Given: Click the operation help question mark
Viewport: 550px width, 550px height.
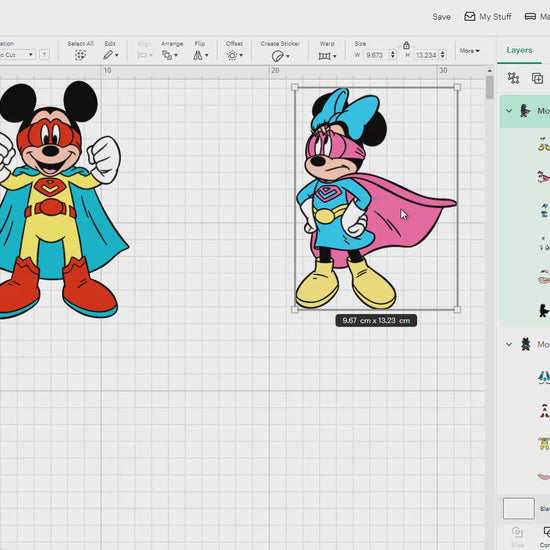Looking at the screenshot, I should tap(44, 55).
